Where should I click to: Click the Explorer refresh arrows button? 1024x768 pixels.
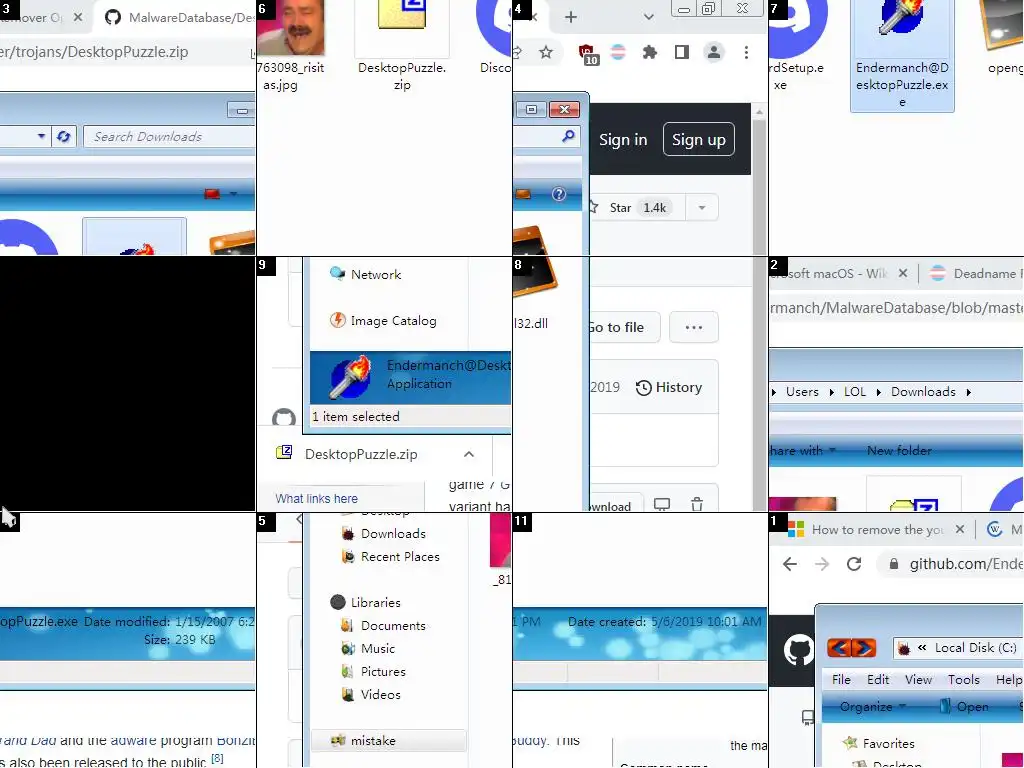point(63,136)
